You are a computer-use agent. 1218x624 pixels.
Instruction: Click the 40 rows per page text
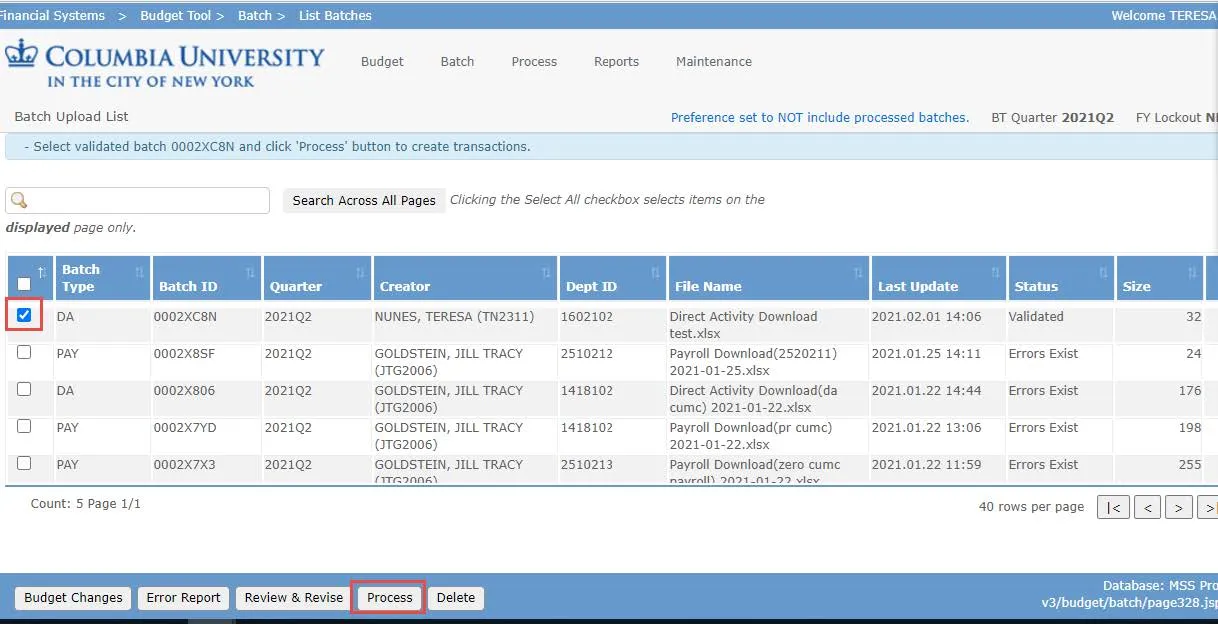pyautogui.click(x=1031, y=507)
